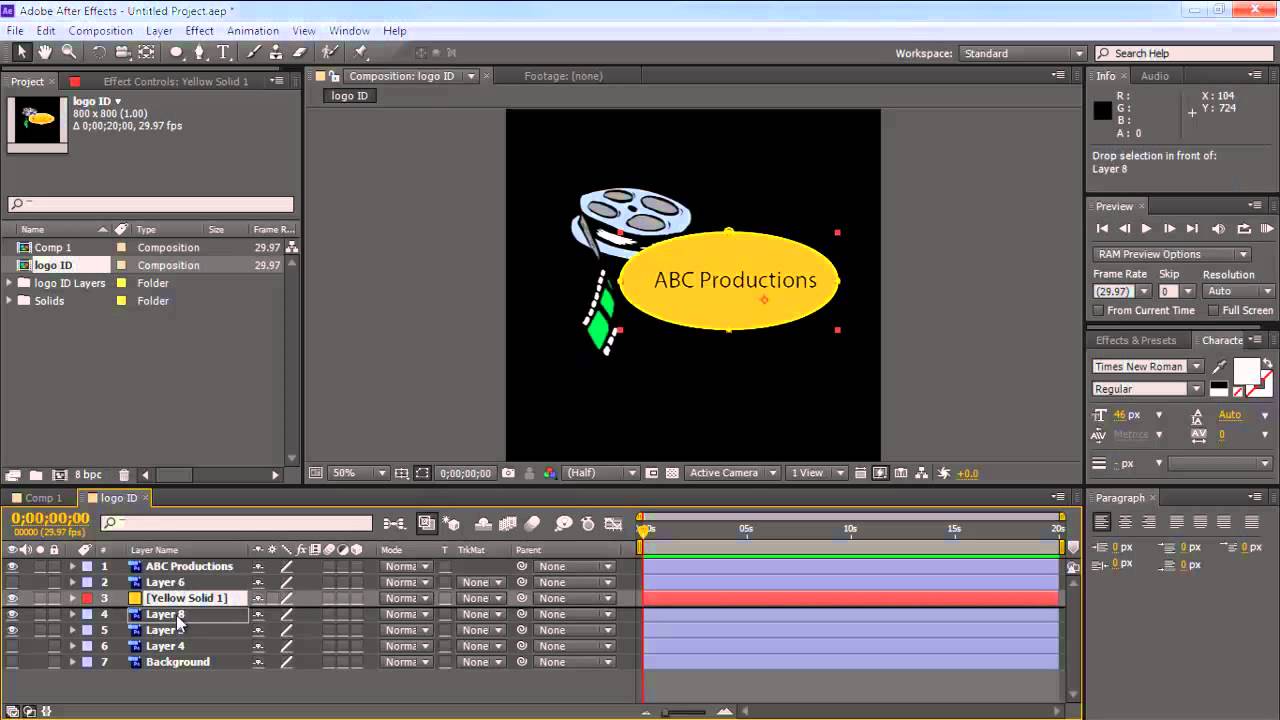Click the snapshot camera icon in viewer
This screenshot has width=1280, height=720.
click(x=509, y=473)
